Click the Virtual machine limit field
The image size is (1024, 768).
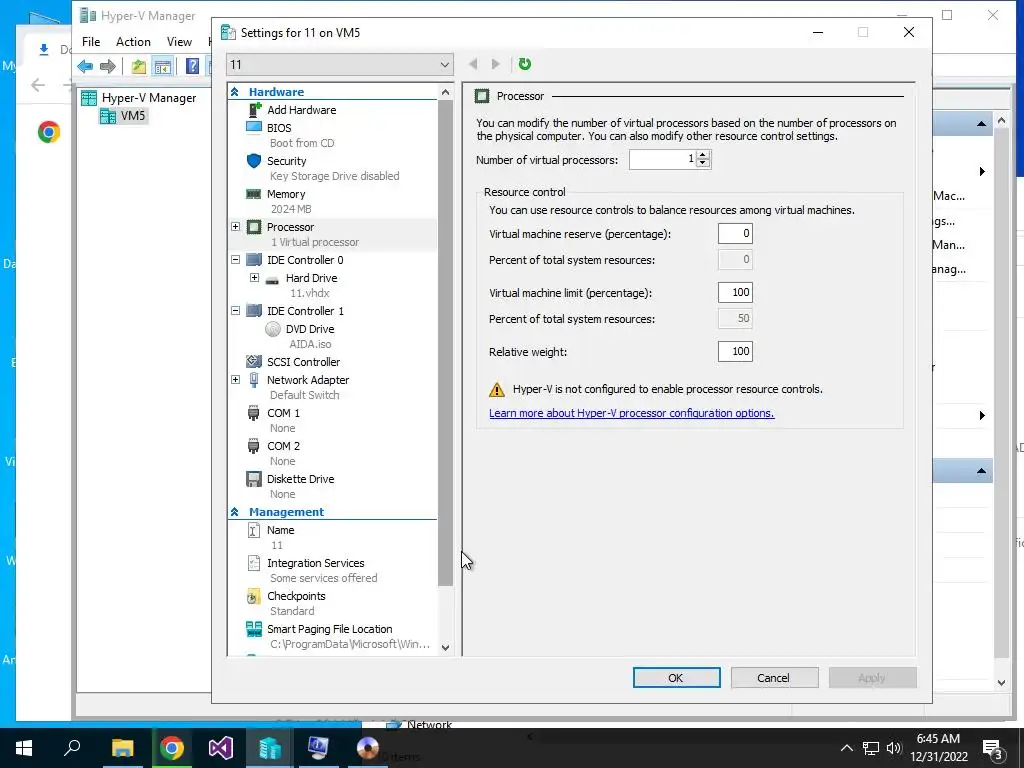[x=735, y=293]
